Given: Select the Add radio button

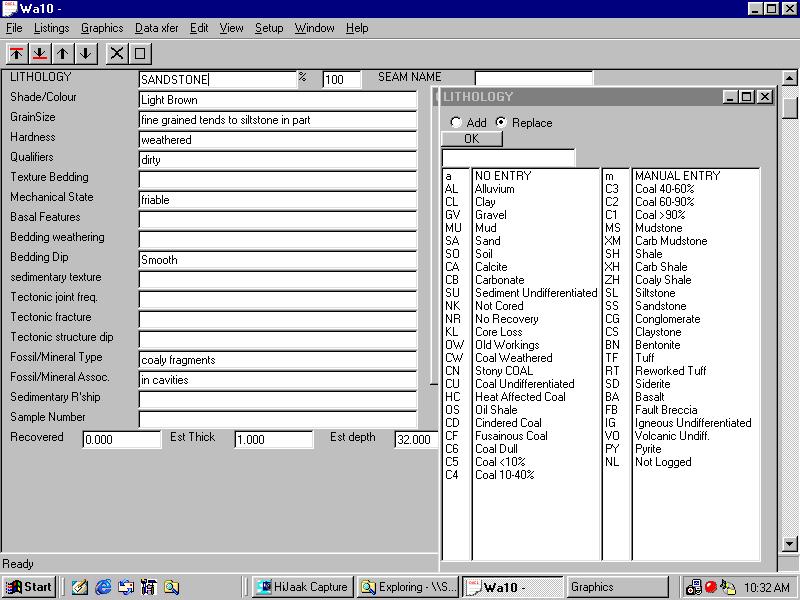Looking at the screenshot, I should tap(456, 123).
